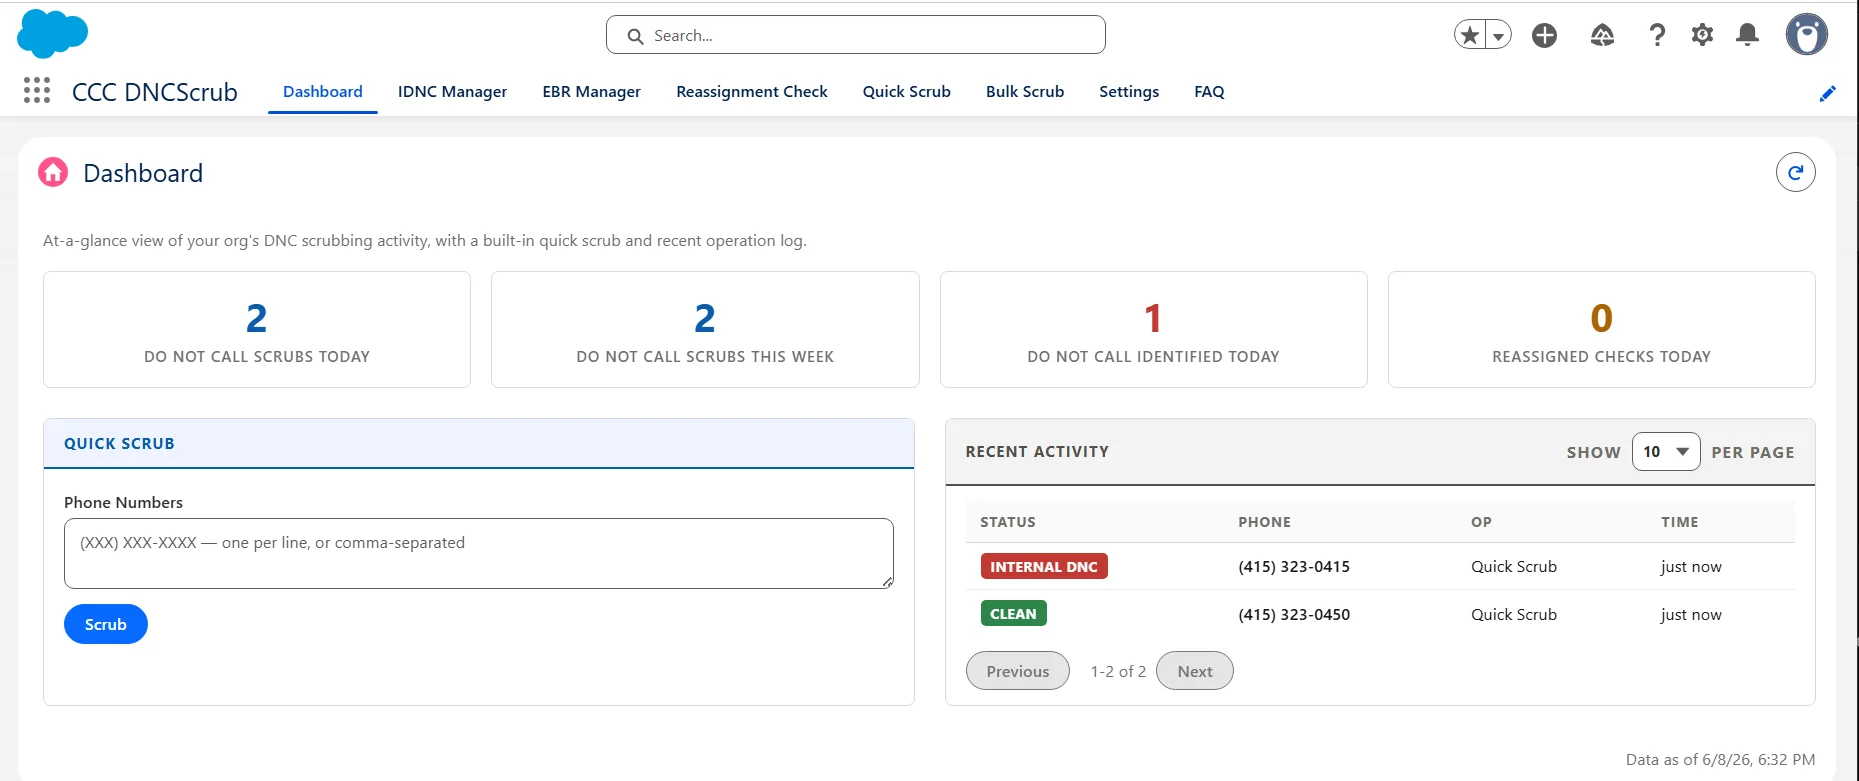Click the Phone Numbers field label
Viewport: 1859px width, 781px height.
pos(123,502)
